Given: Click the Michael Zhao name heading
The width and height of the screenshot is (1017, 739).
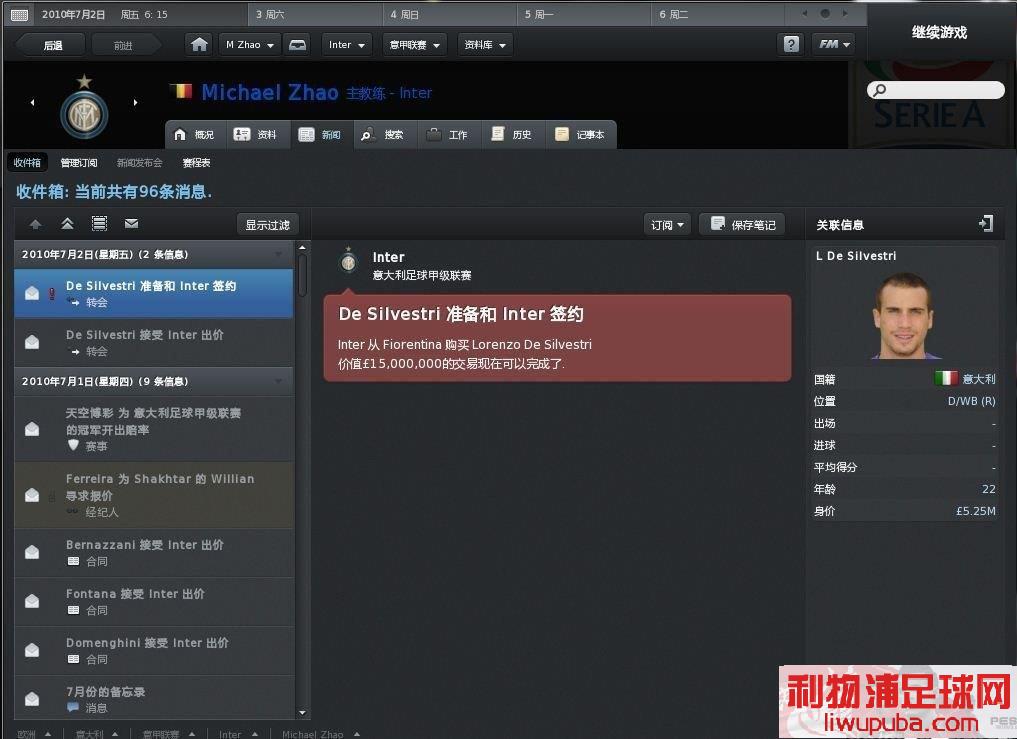Looking at the screenshot, I should 270,92.
